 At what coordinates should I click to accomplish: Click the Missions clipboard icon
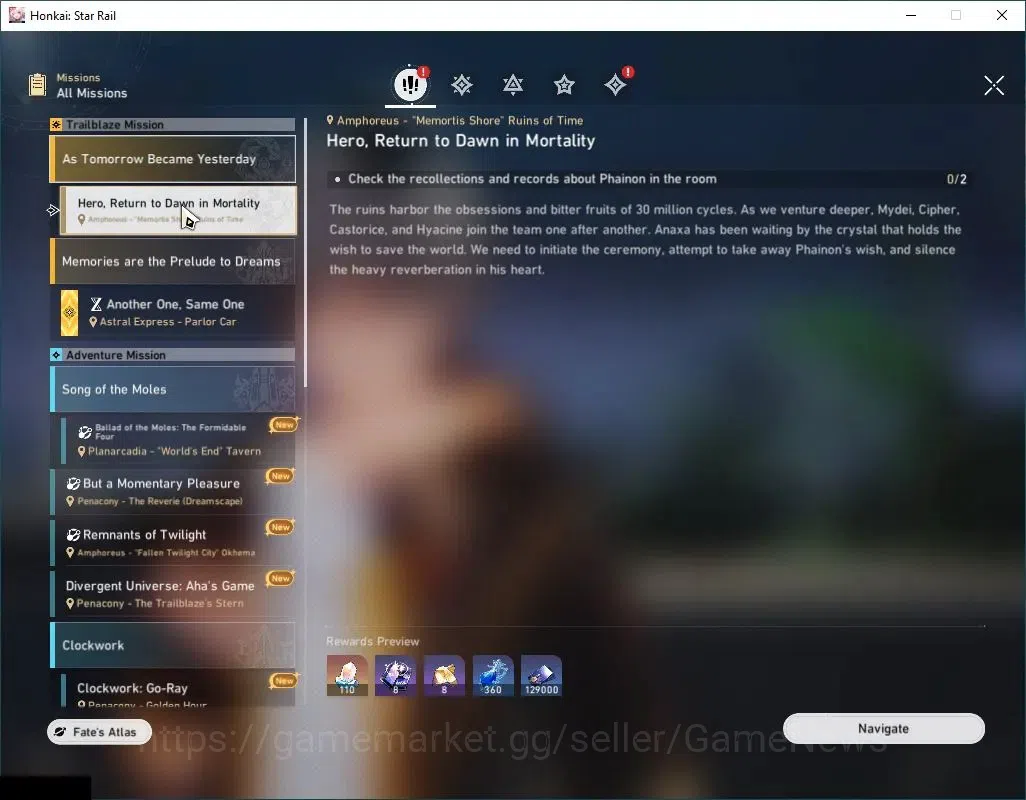(x=37, y=85)
